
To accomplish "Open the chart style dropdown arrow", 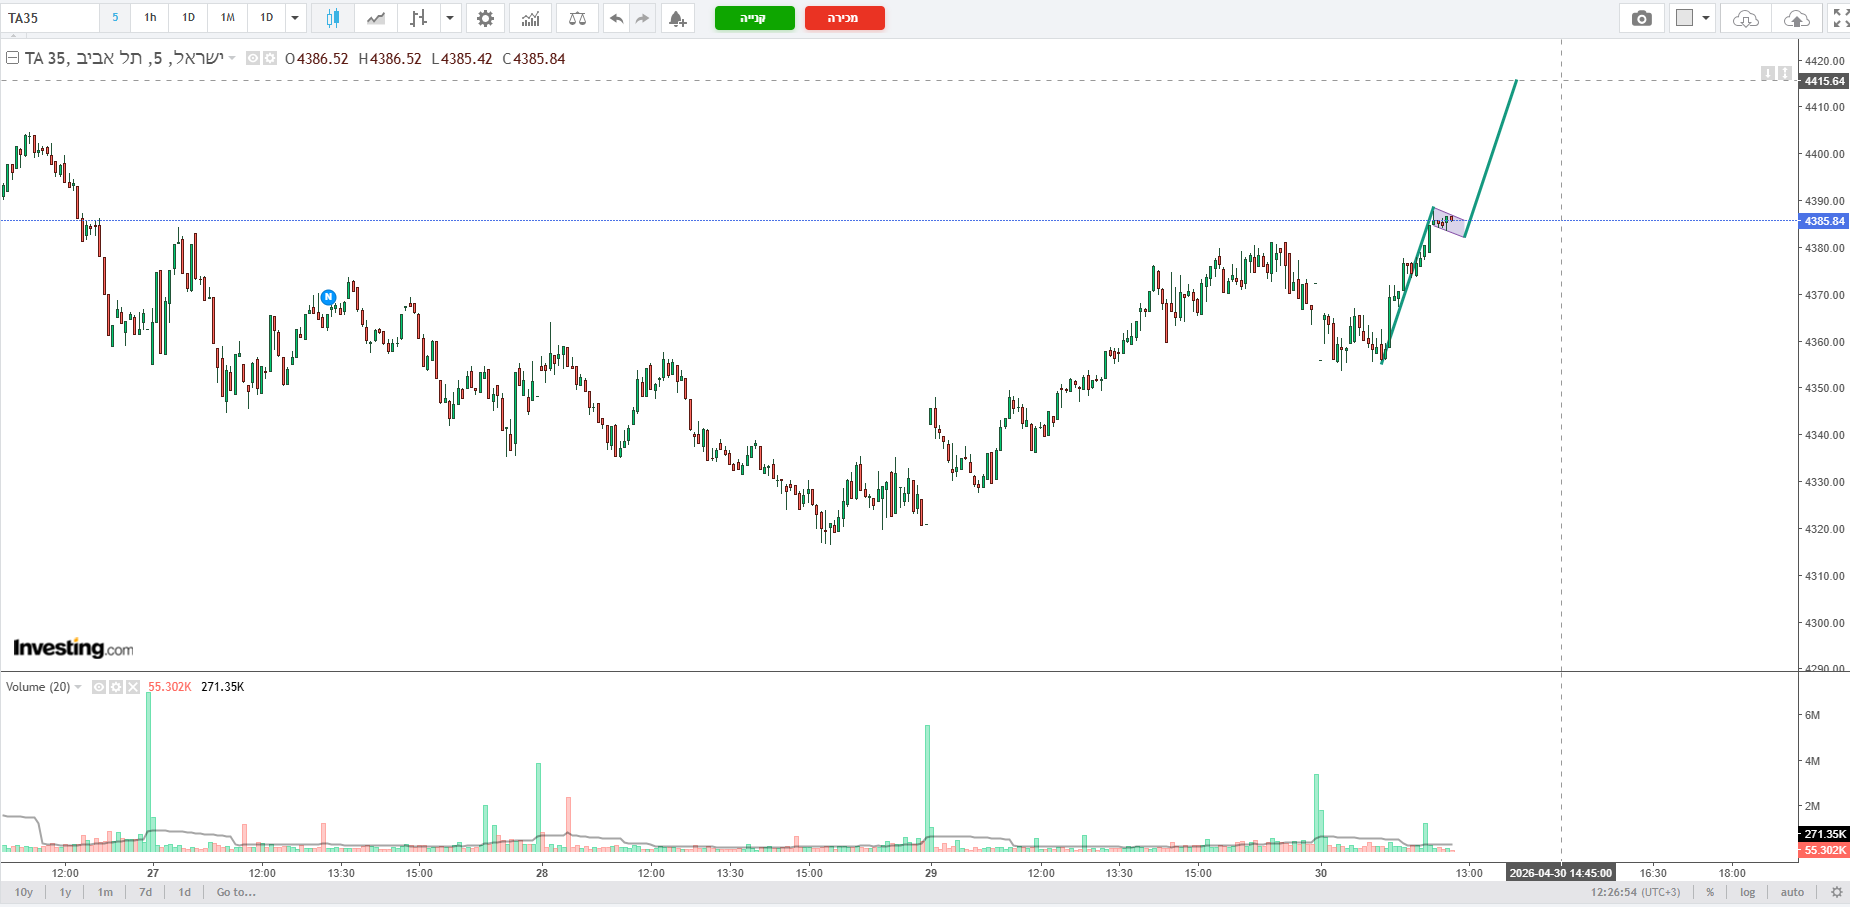I will 450,18.
